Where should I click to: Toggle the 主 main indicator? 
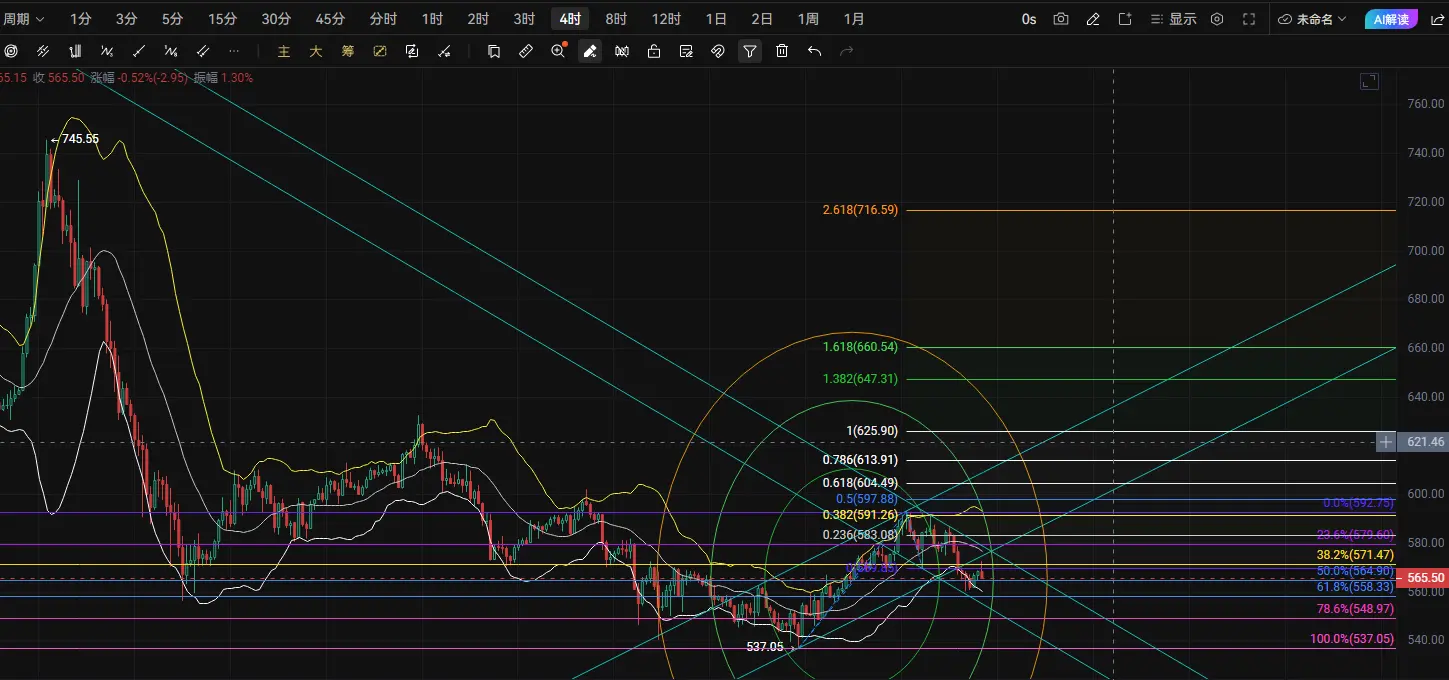coord(284,51)
